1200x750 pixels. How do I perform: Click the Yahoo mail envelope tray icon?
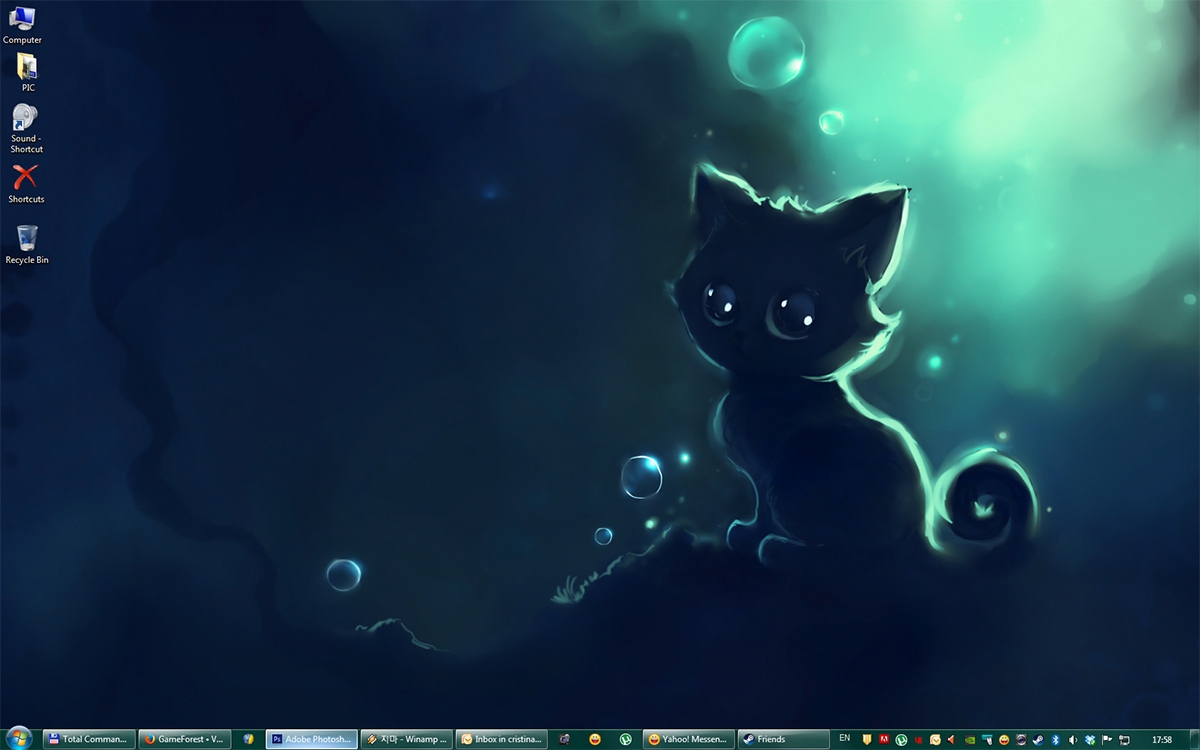935,739
